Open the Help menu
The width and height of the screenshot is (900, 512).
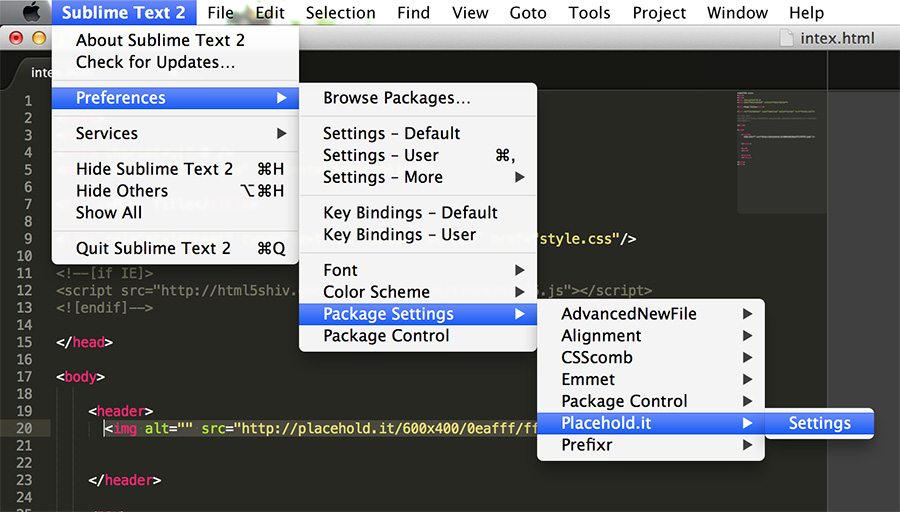point(806,12)
